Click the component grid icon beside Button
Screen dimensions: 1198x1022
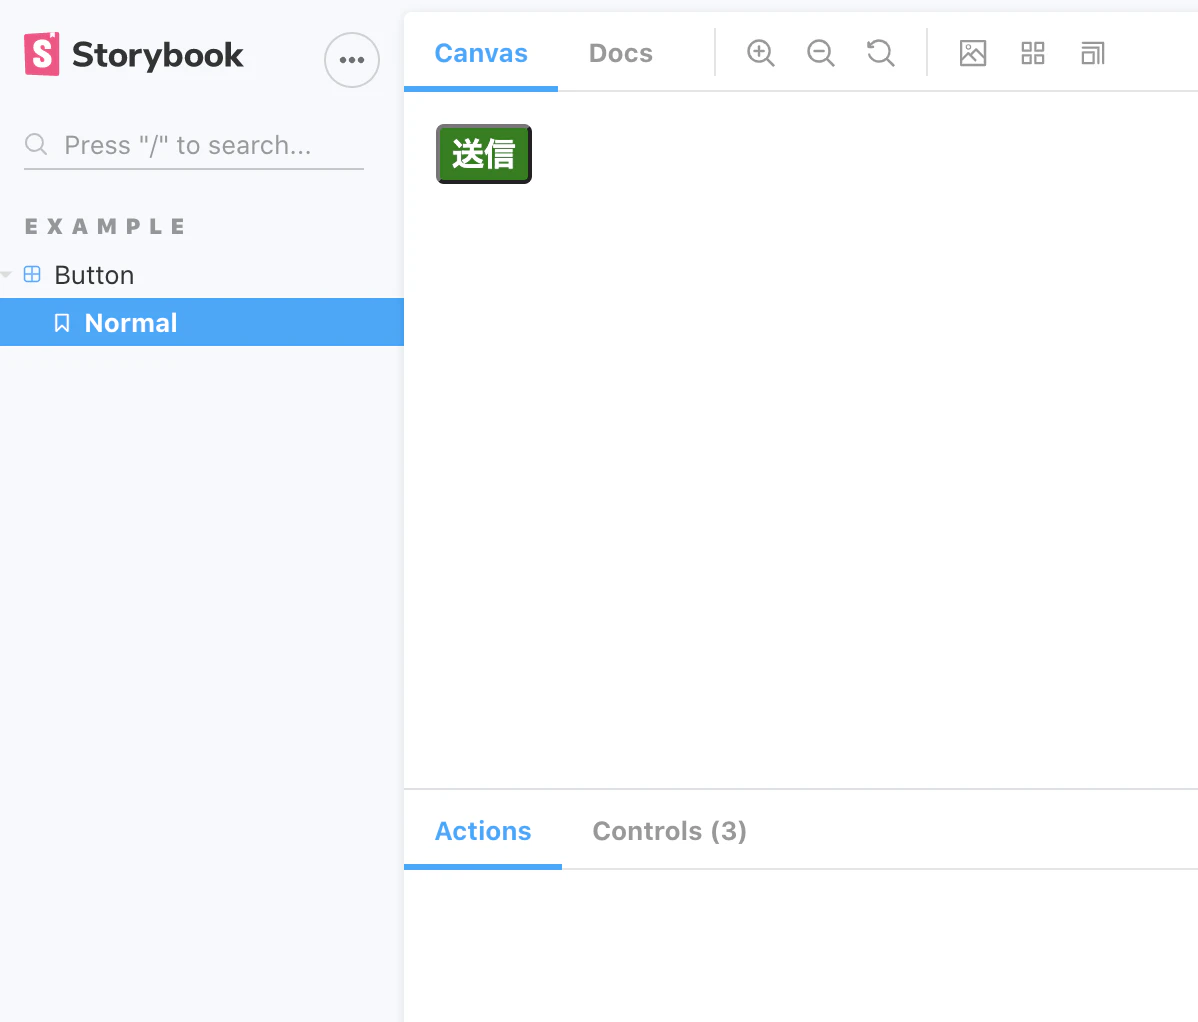32,274
